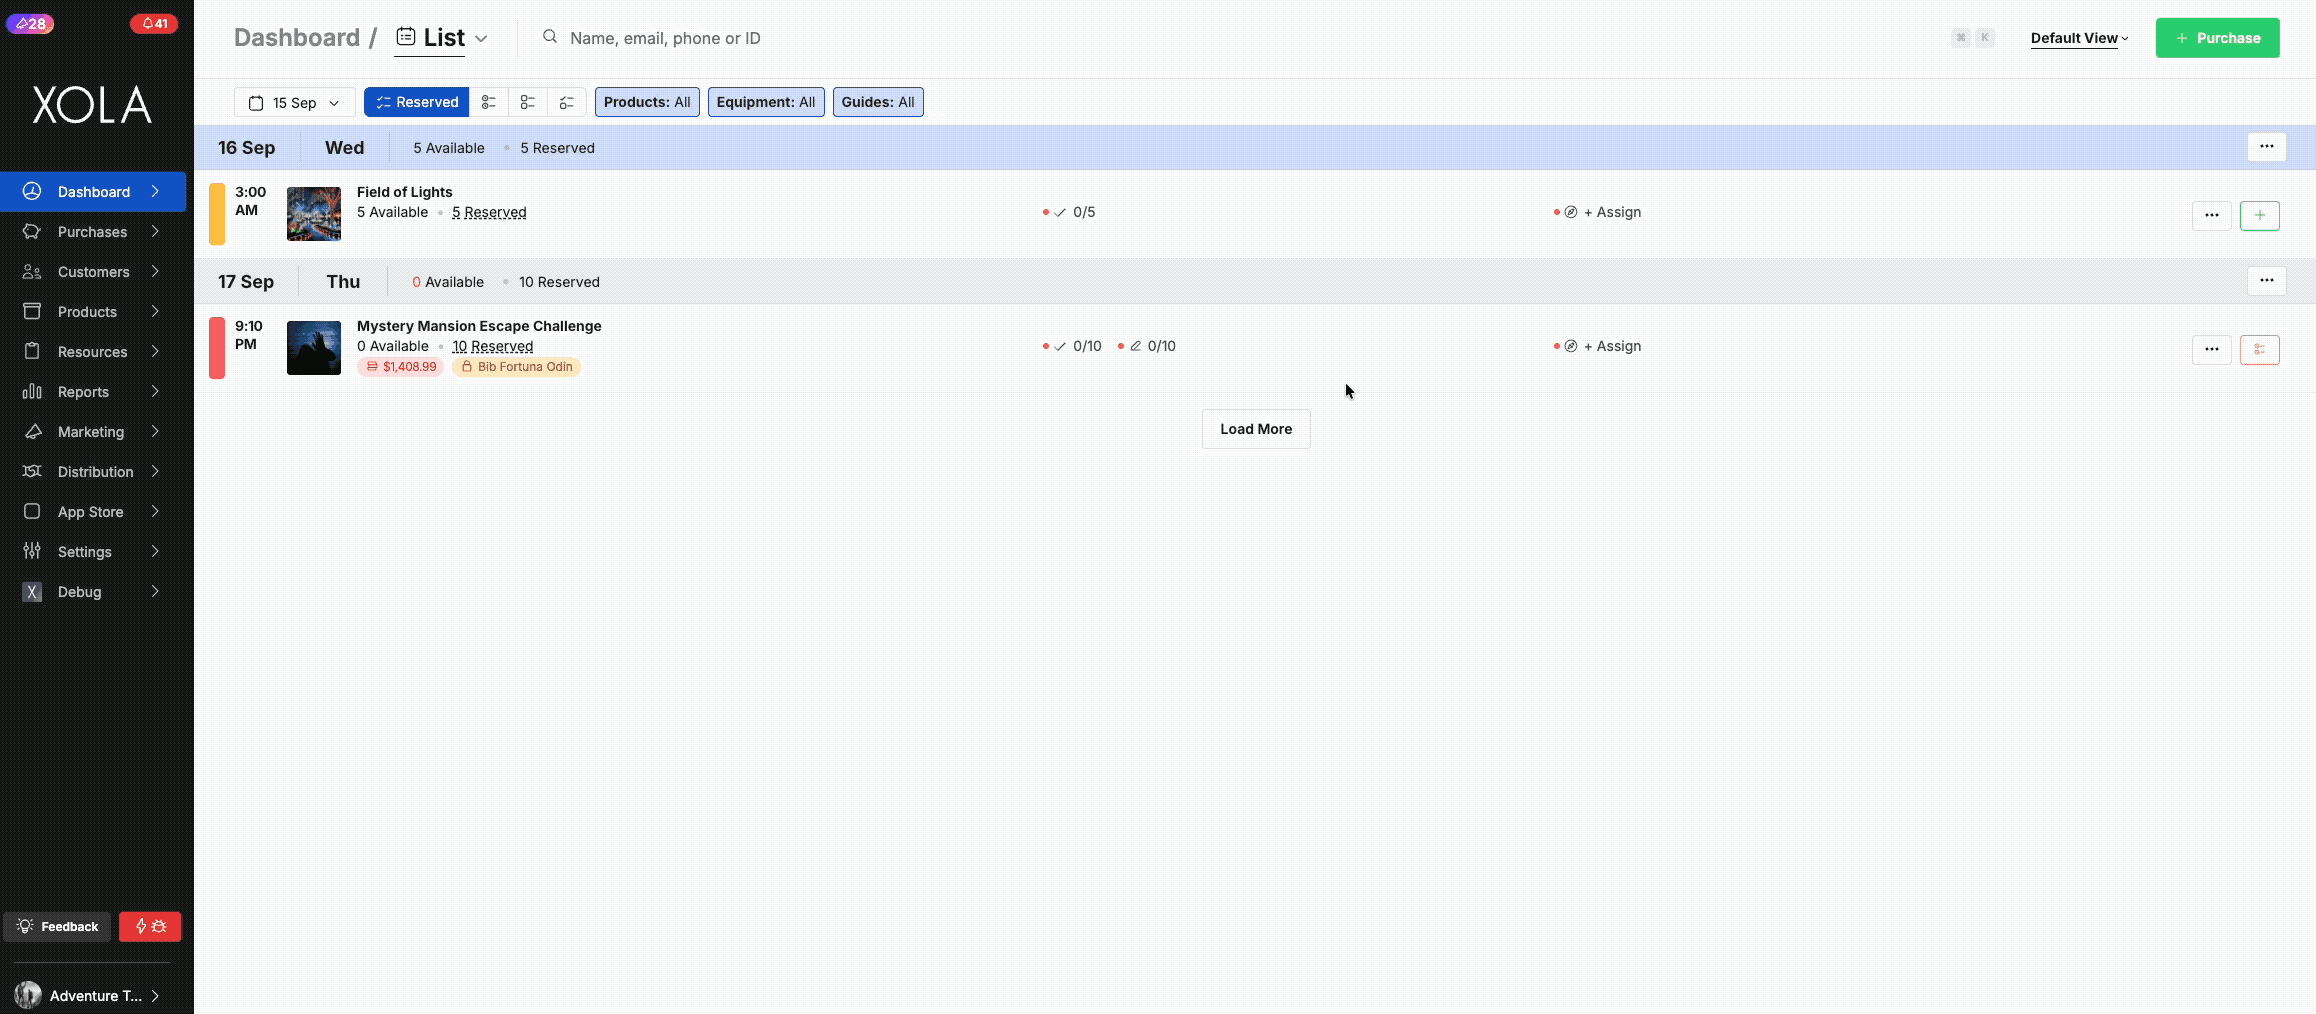Click the Feedback button
This screenshot has width=2316, height=1014.
coord(57,926)
